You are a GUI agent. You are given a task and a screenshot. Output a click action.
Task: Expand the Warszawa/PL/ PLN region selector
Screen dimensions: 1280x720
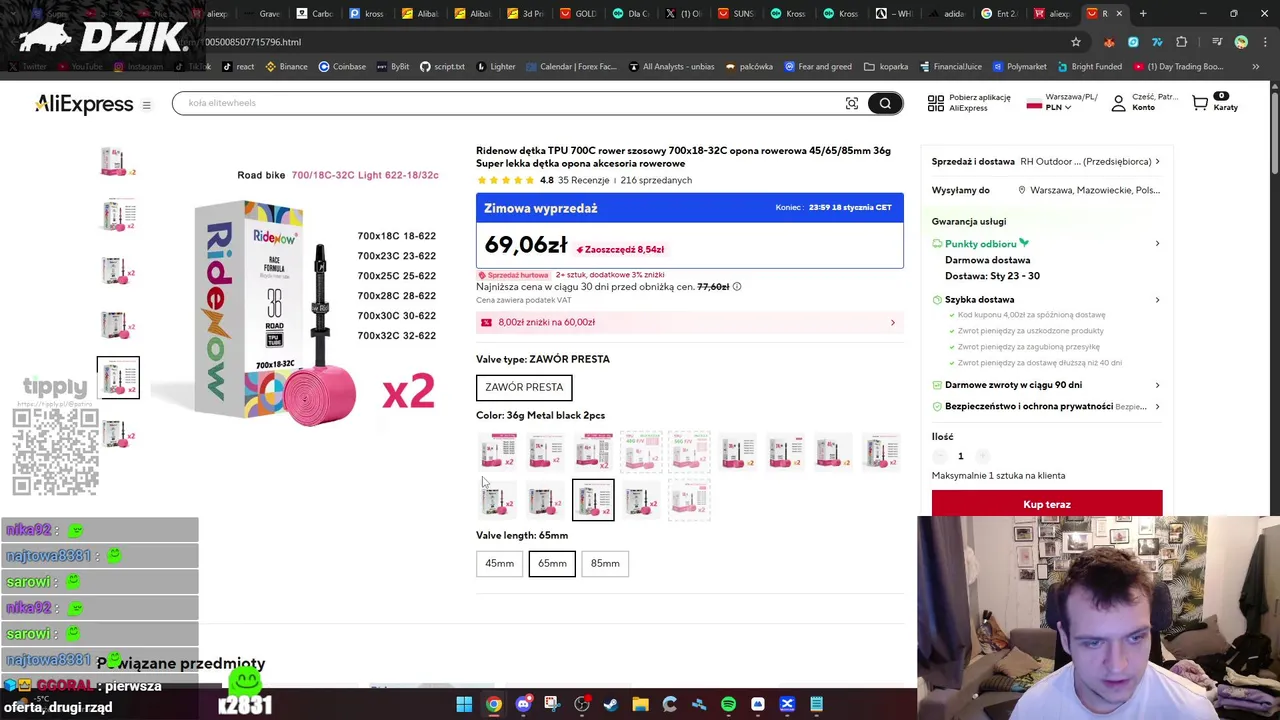coord(1061,103)
